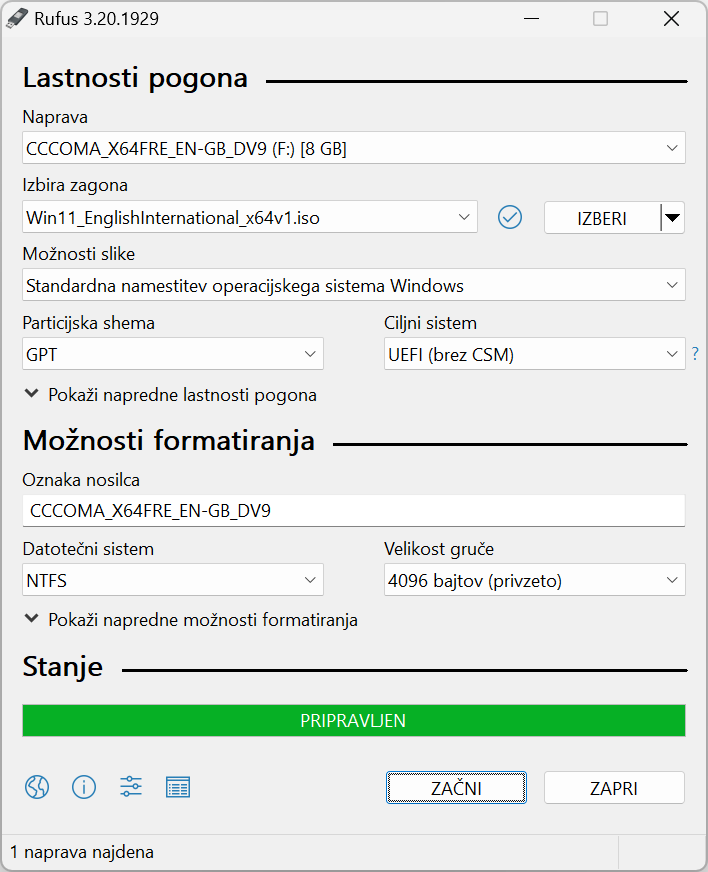Open the language globe icon

37,787
